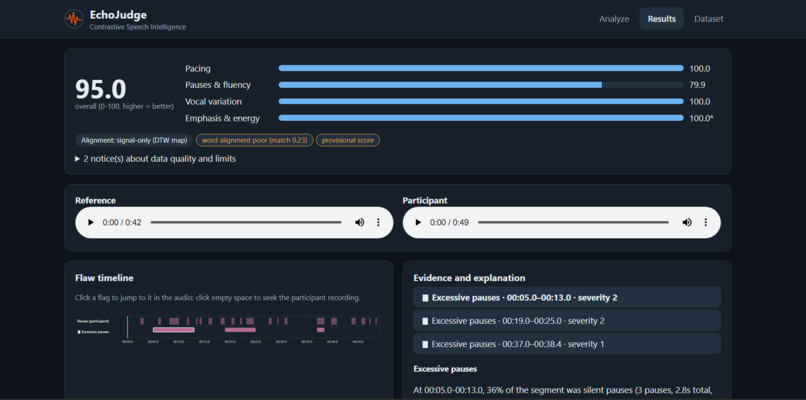Click the word alignment poor badge
The height and width of the screenshot is (400, 806).
pos(254,140)
